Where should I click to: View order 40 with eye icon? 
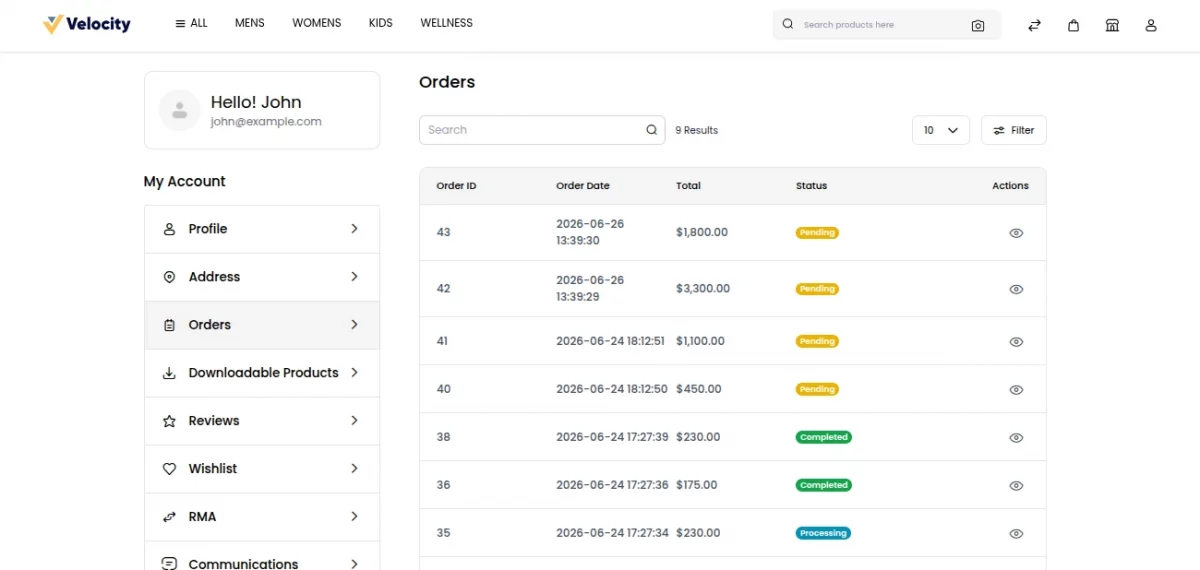[1016, 390]
